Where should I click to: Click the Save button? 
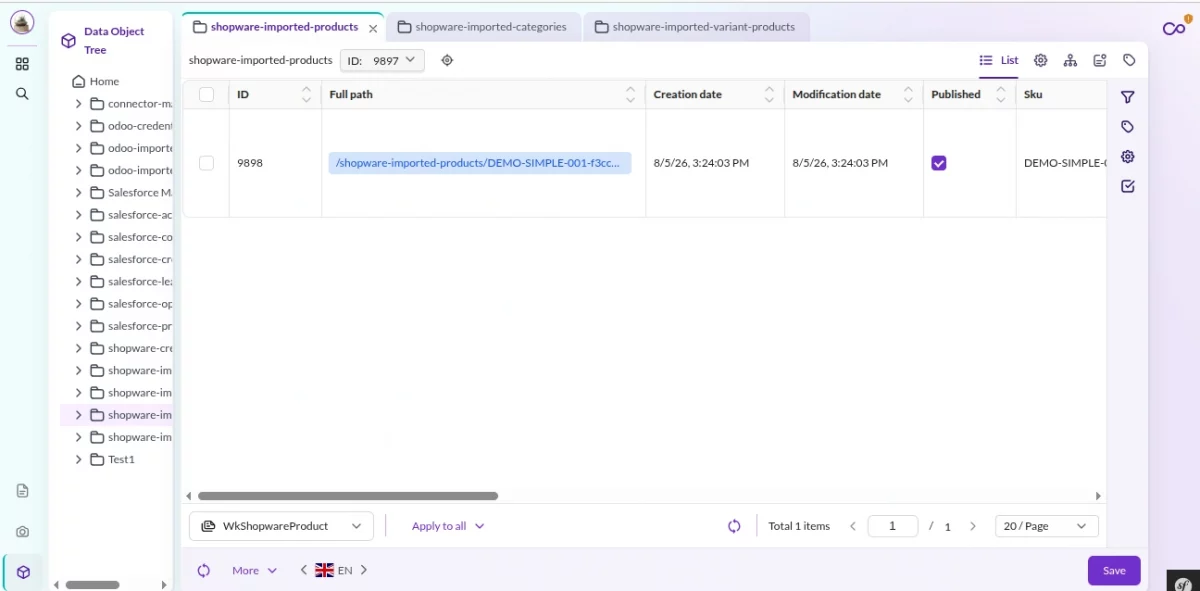(1114, 570)
